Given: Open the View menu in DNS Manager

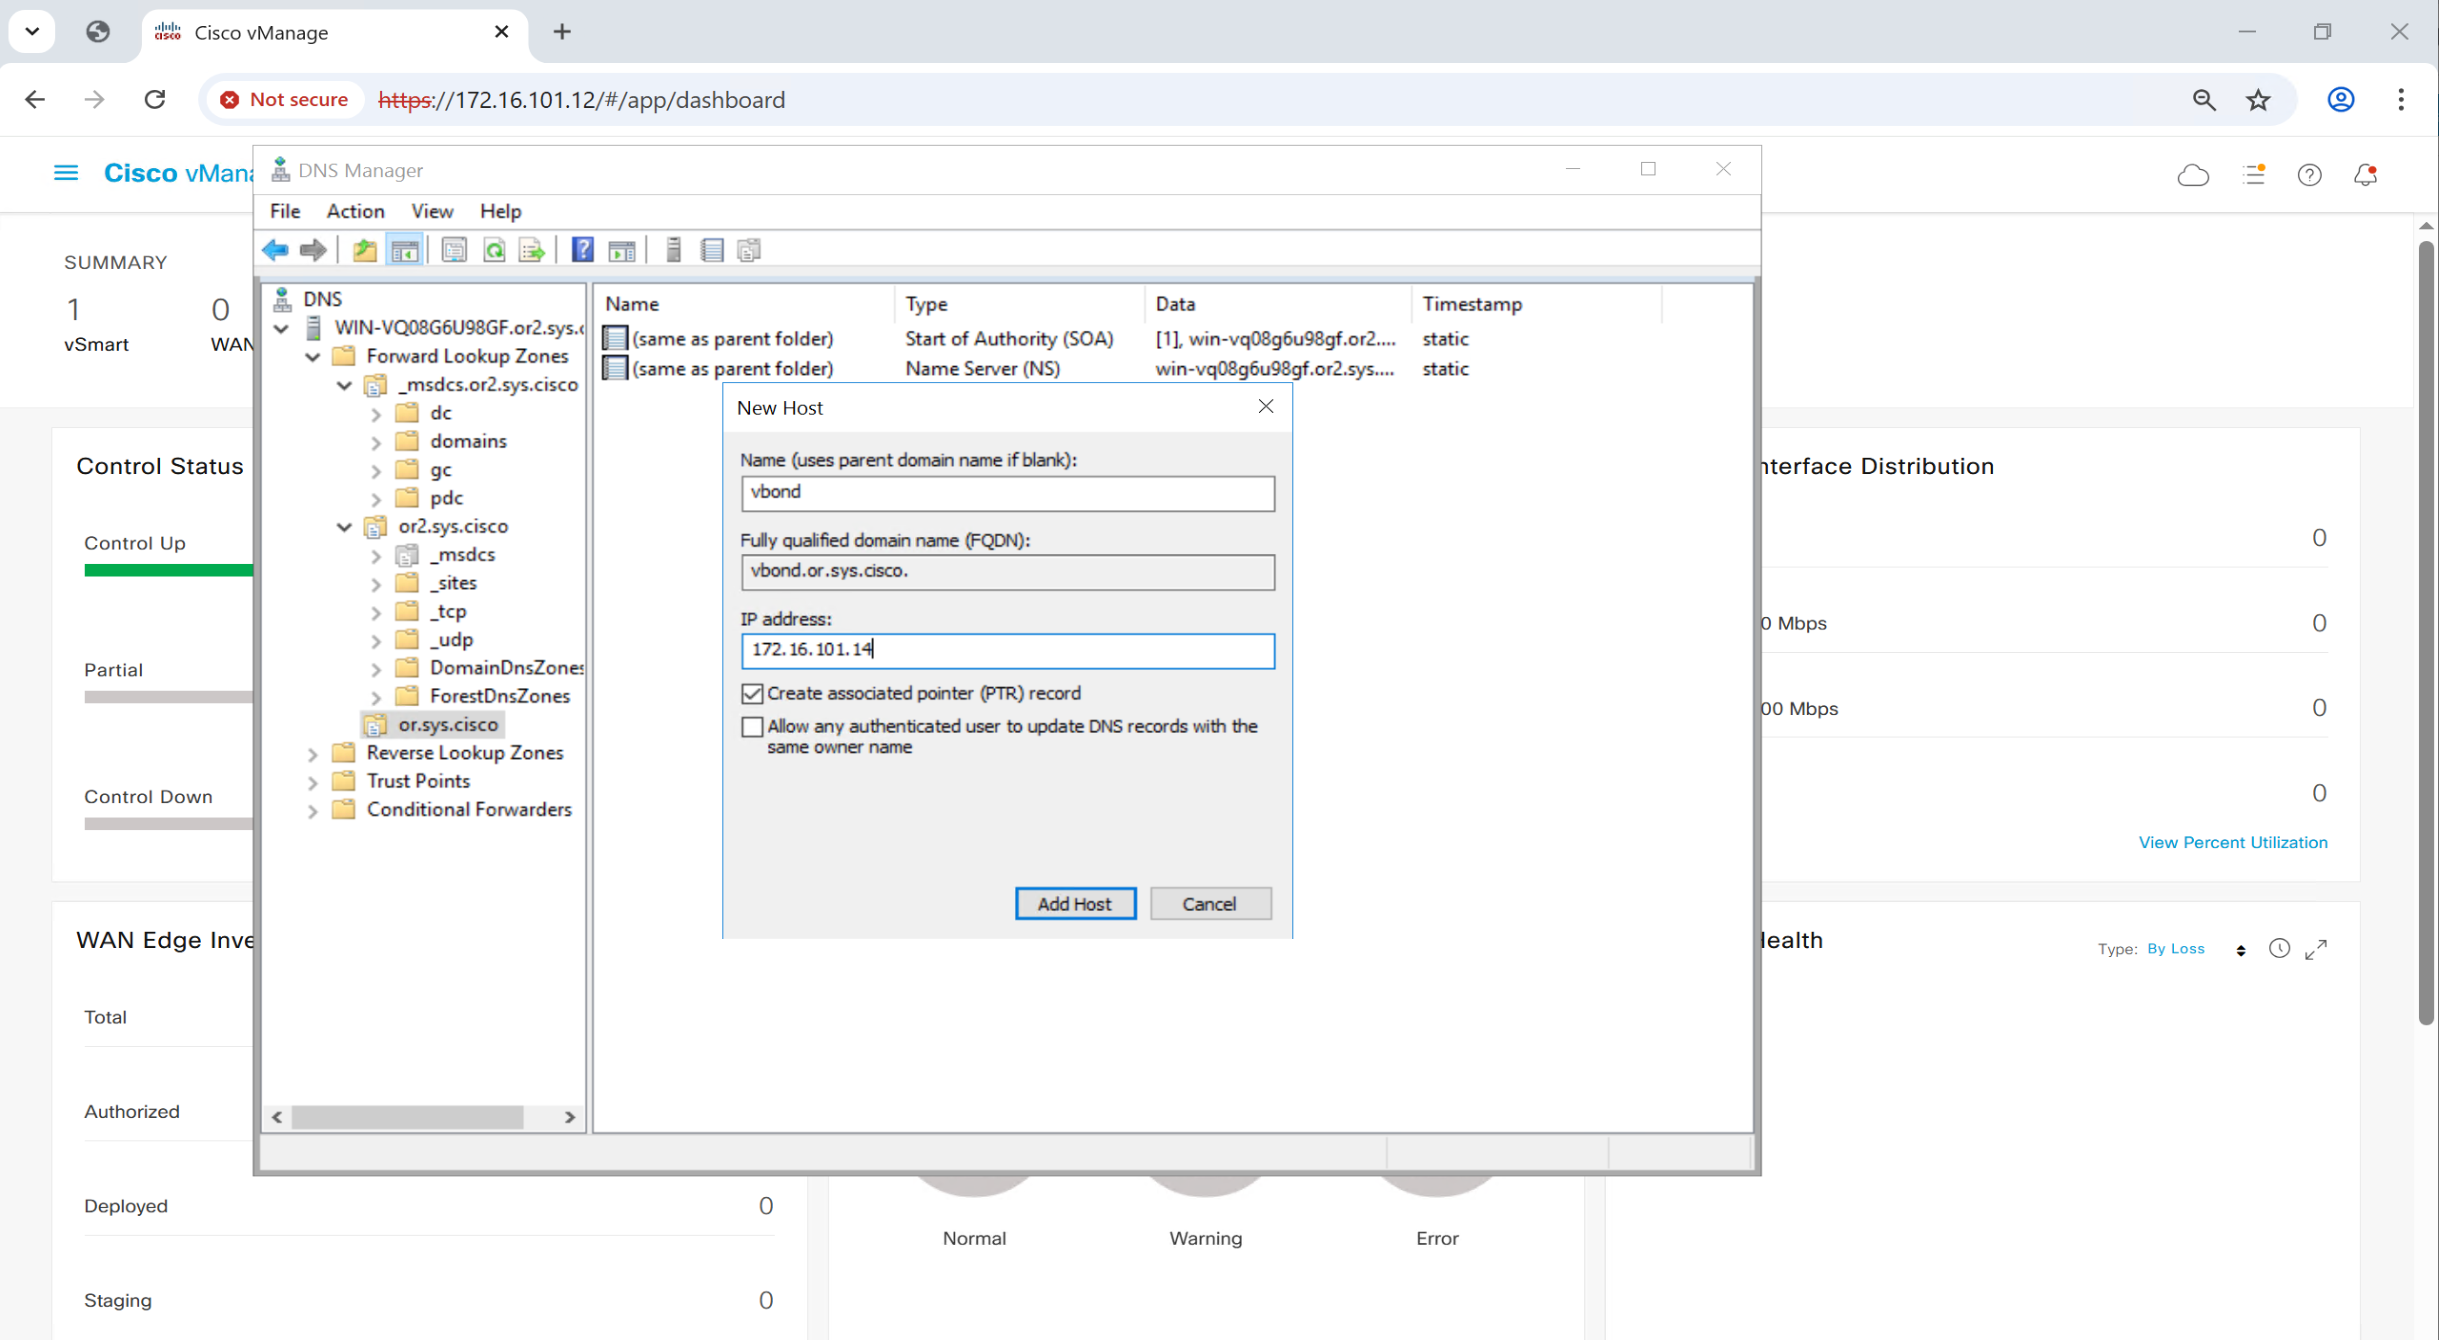Looking at the screenshot, I should (431, 211).
